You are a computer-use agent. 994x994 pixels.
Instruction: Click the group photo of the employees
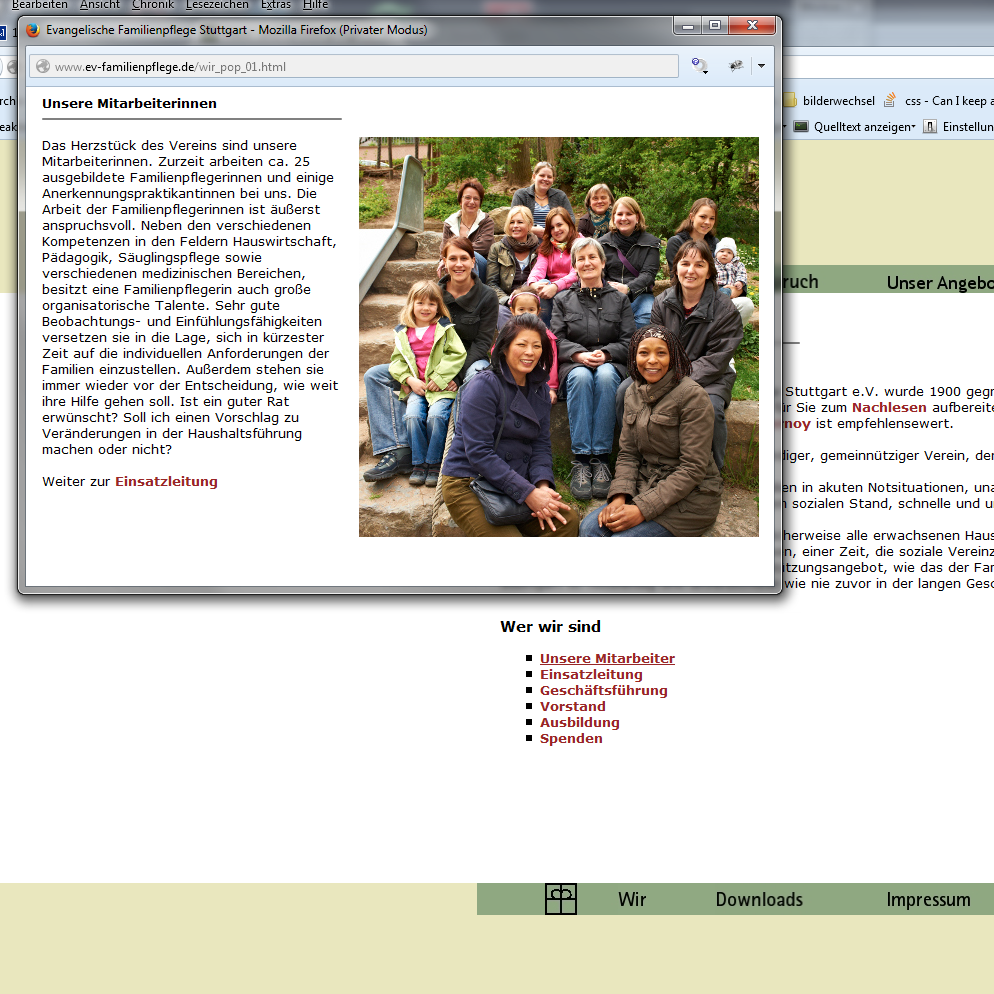click(x=558, y=337)
